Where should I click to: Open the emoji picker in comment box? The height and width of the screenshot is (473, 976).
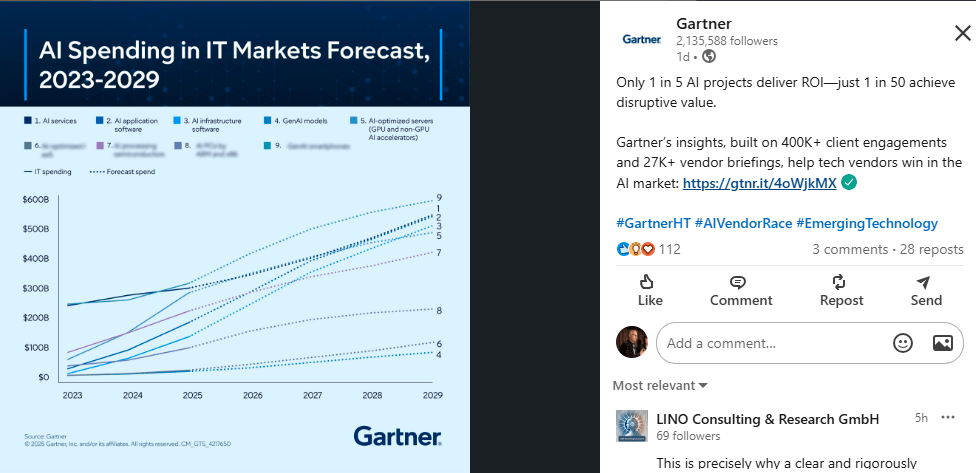pos(903,343)
